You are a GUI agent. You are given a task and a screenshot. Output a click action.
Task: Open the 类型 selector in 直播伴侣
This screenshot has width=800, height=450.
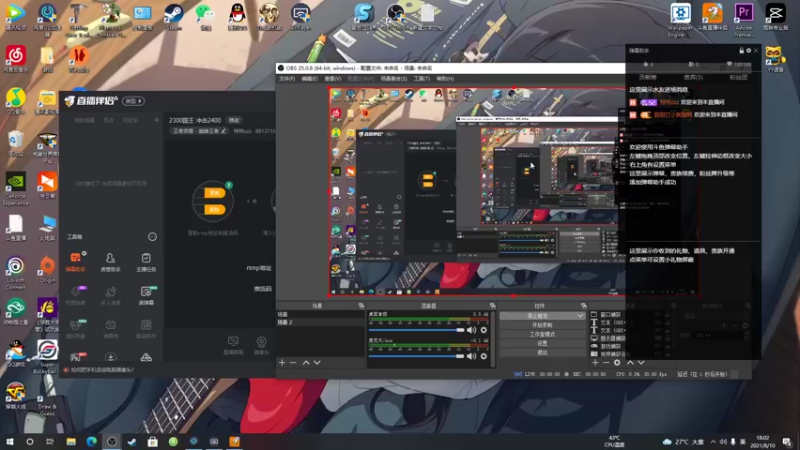[x=134, y=101]
